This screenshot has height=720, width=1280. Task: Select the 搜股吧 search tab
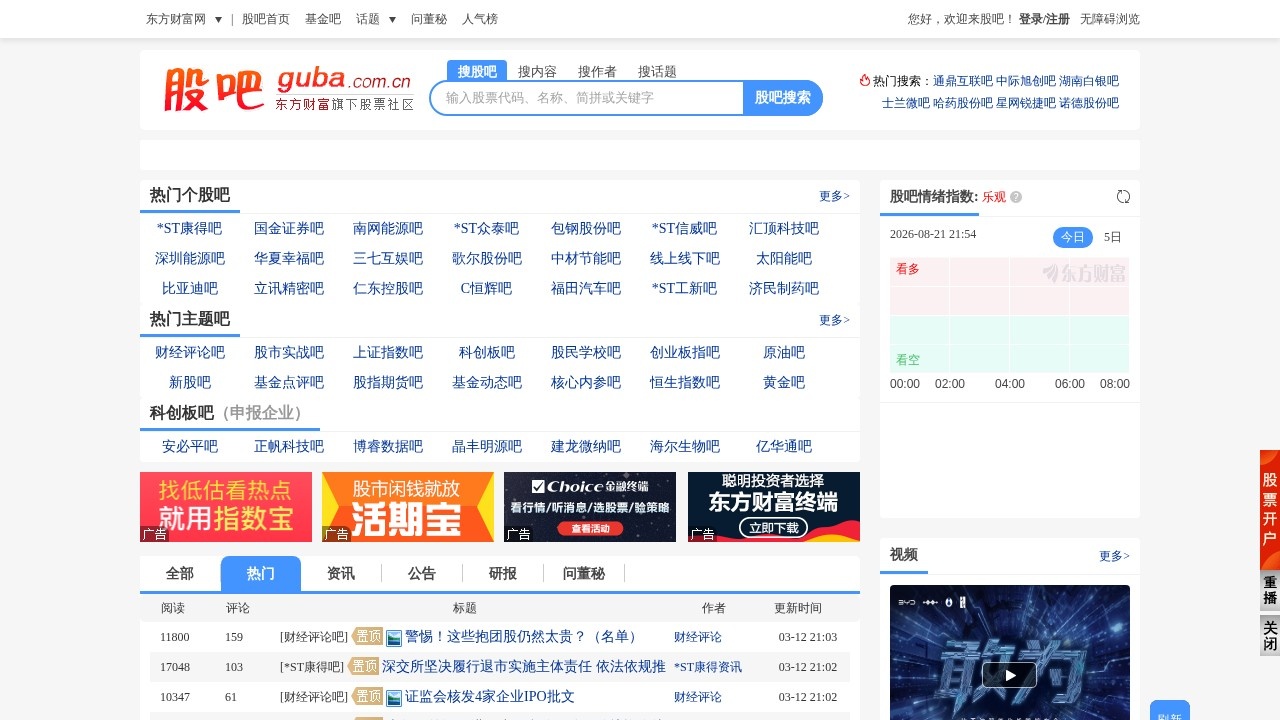477,71
